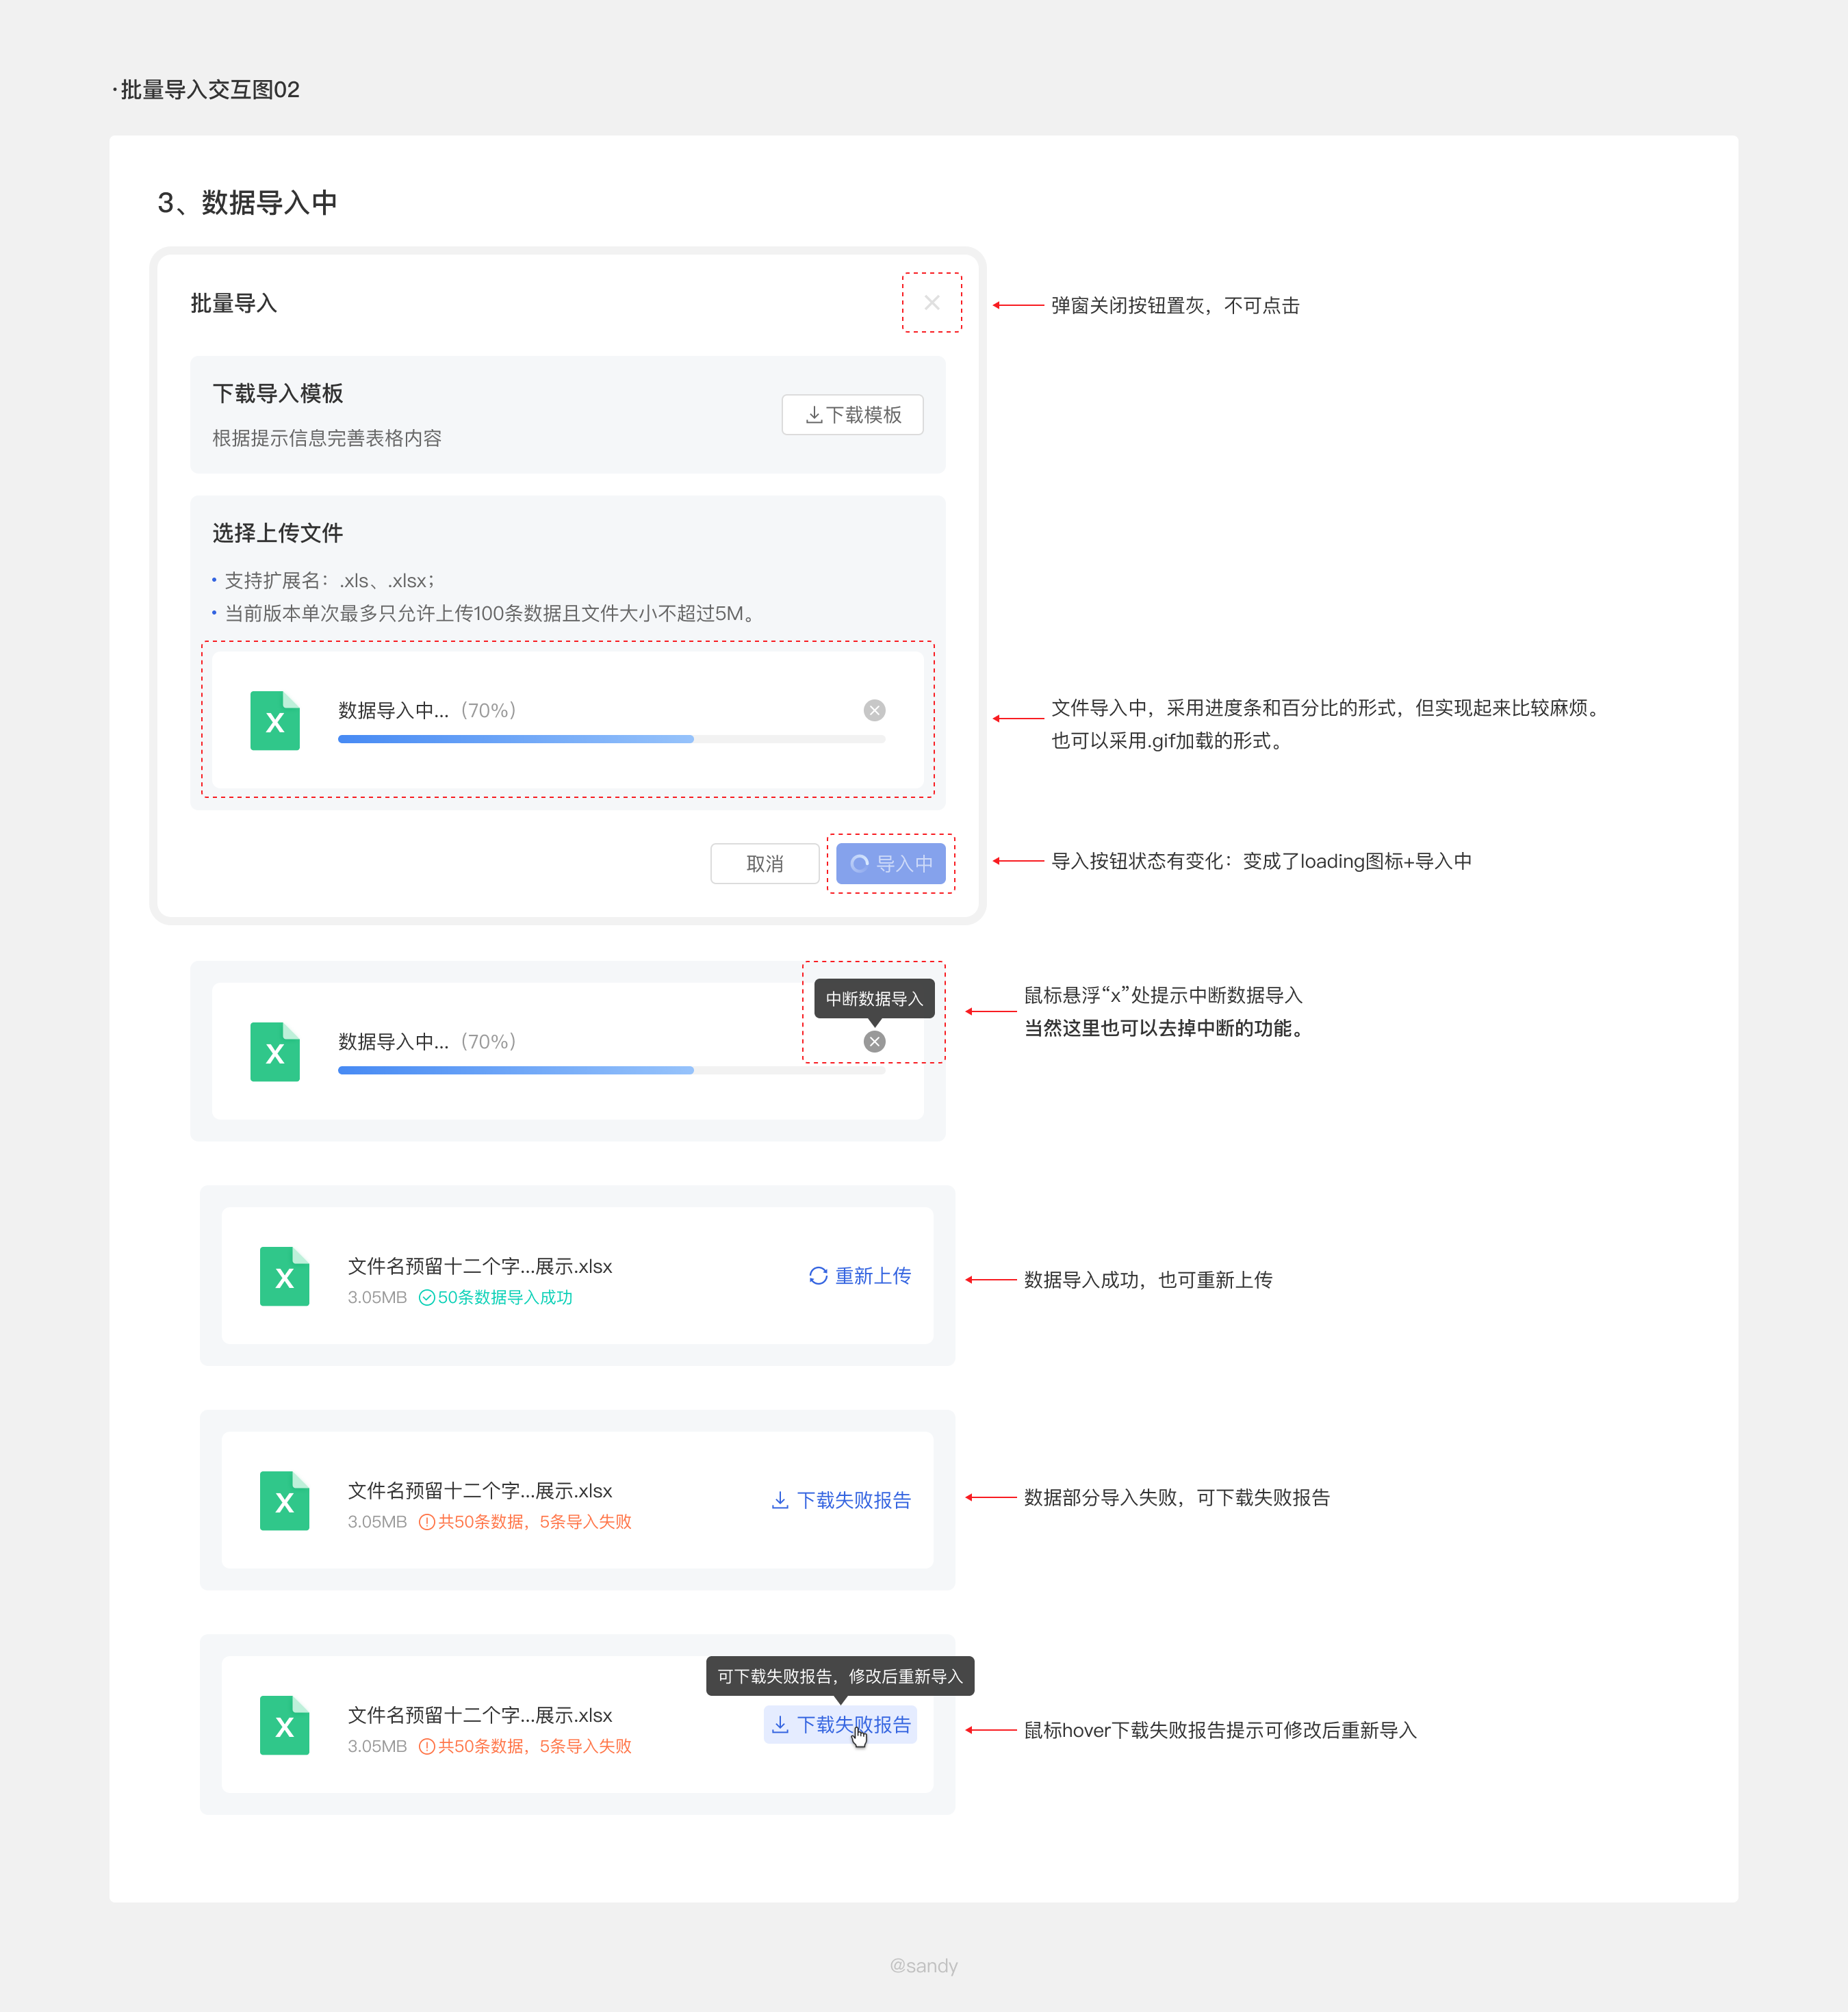Image resolution: width=1848 pixels, height=2012 pixels.
Task: Click the Excel icon of the successful import file
Action: pos(284,1276)
